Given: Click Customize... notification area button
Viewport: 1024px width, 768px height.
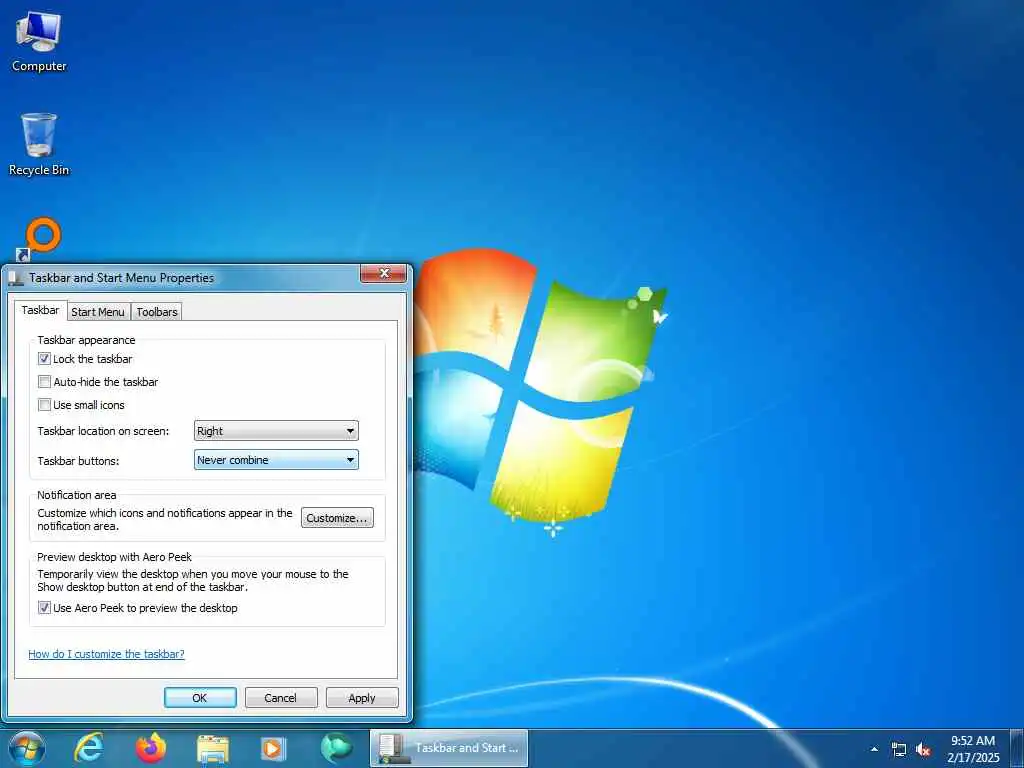Looking at the screenshot, I should click(x=337, y=518).
